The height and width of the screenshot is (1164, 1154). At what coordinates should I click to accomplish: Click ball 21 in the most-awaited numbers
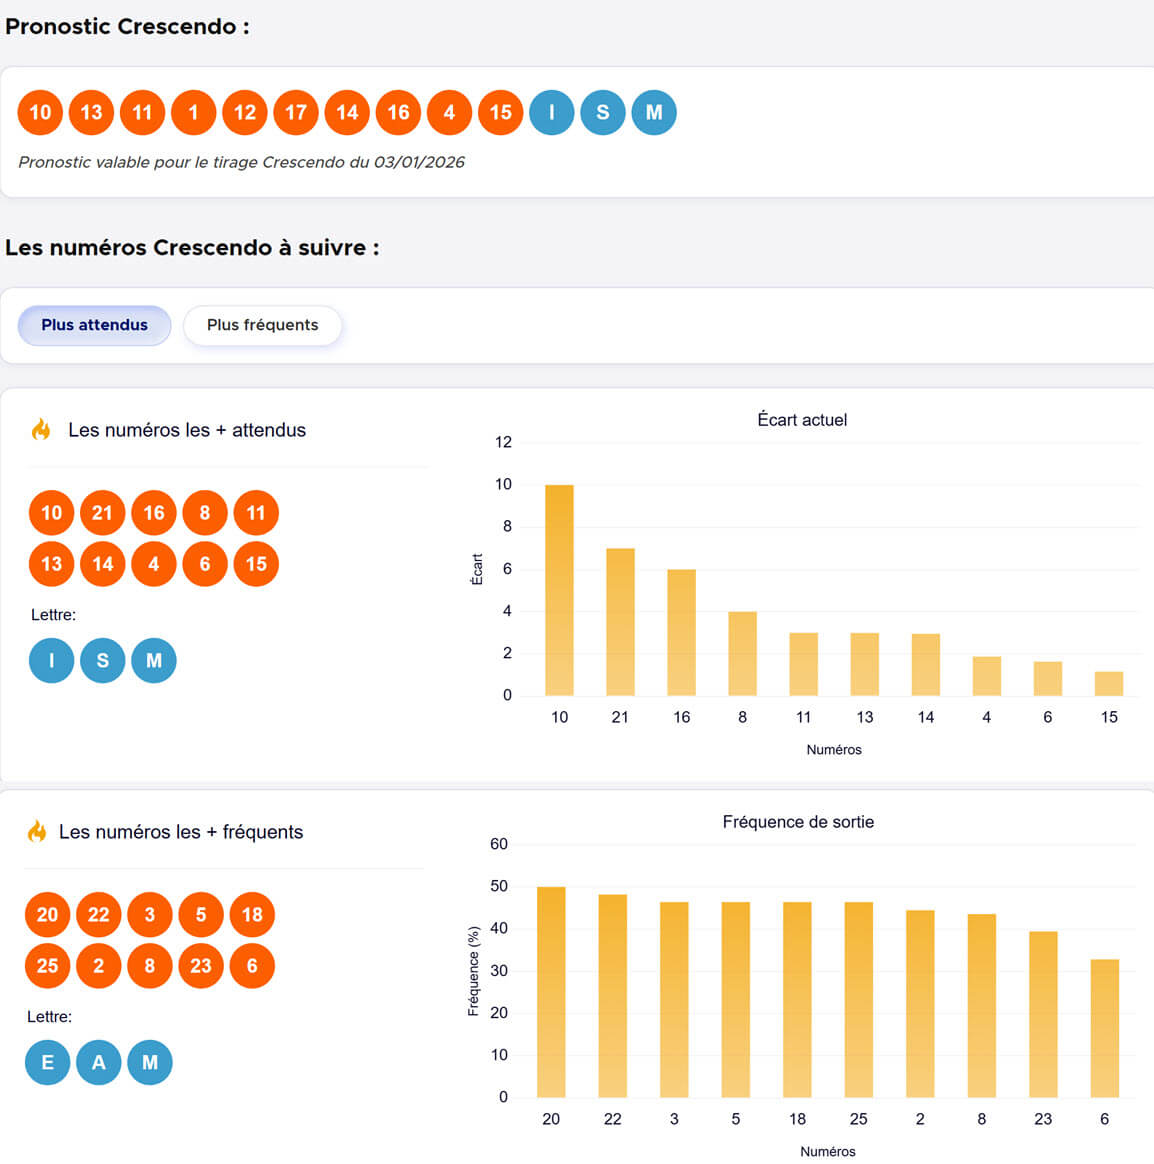(102, 513)
